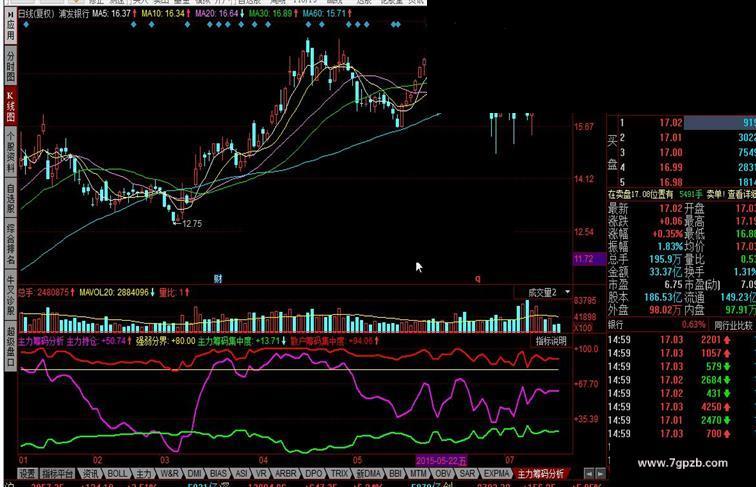The width and height of the screenshot is (756, 487).
Task: Select the 资讯 indicator tab
Action: click(90, 473)
